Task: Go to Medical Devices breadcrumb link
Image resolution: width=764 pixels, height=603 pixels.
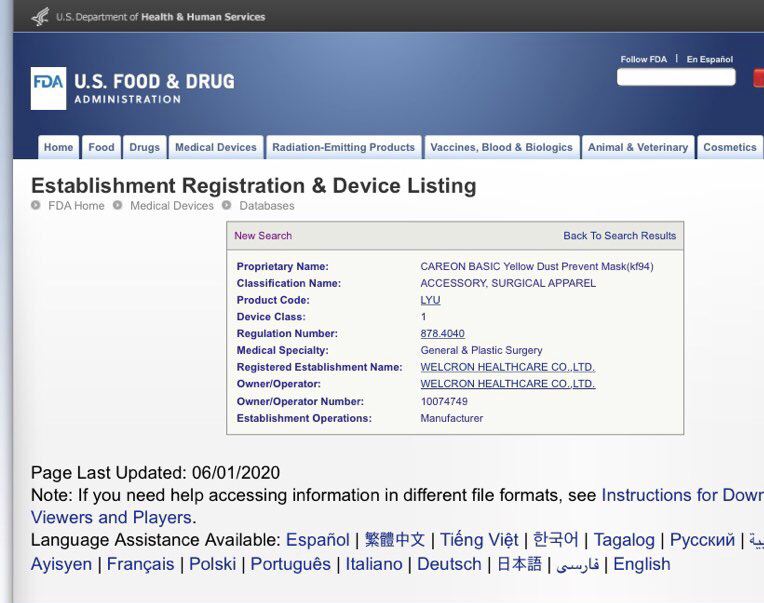Action: 172,206
